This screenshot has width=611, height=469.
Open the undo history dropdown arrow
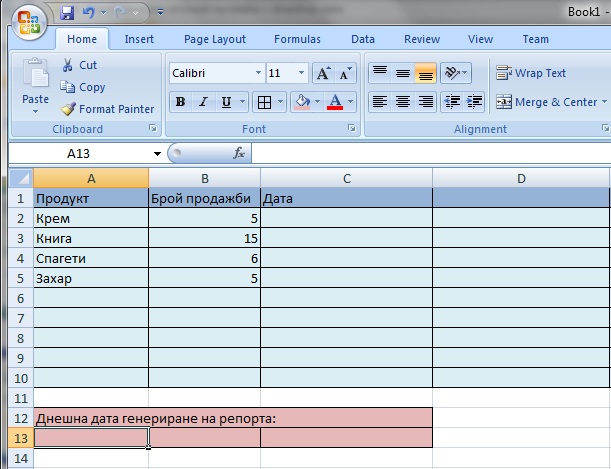point(104,13)
